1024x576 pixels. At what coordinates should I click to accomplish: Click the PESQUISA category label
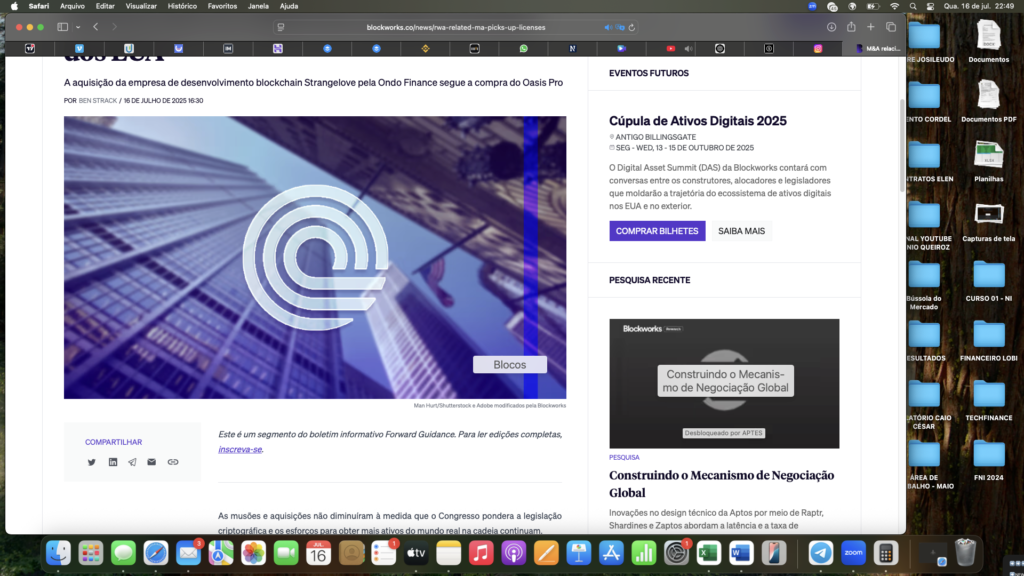coord(624,457)
